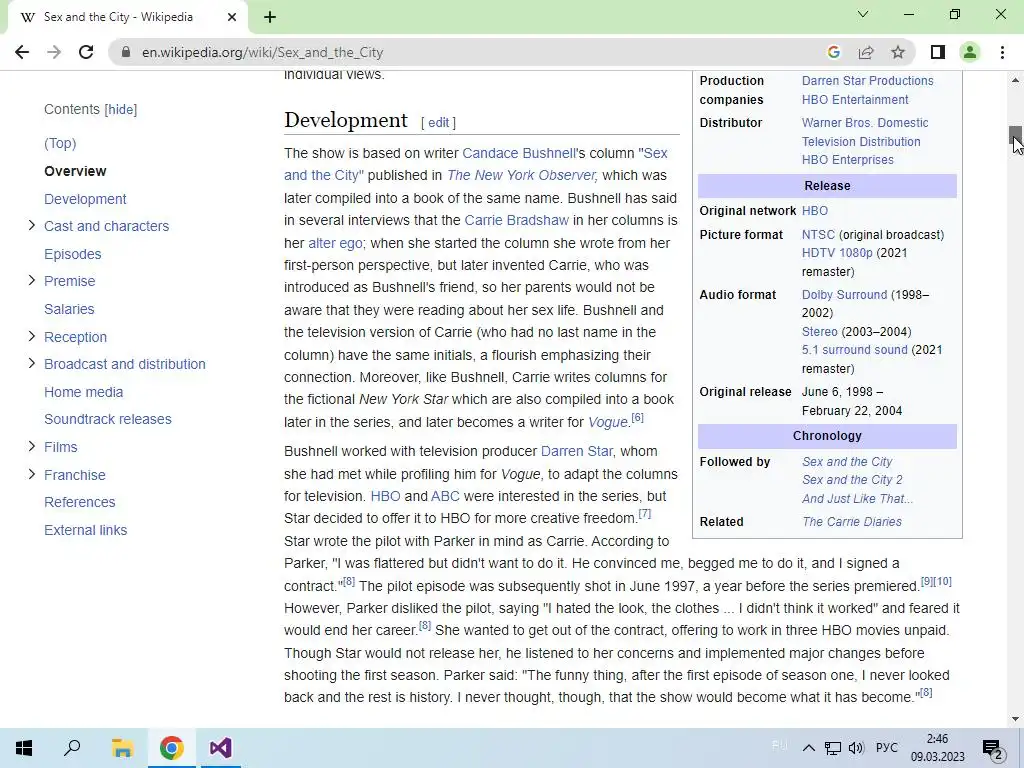1024x768 pixels.
Task: Expand the Films contents section
Action: click(31, 447)
